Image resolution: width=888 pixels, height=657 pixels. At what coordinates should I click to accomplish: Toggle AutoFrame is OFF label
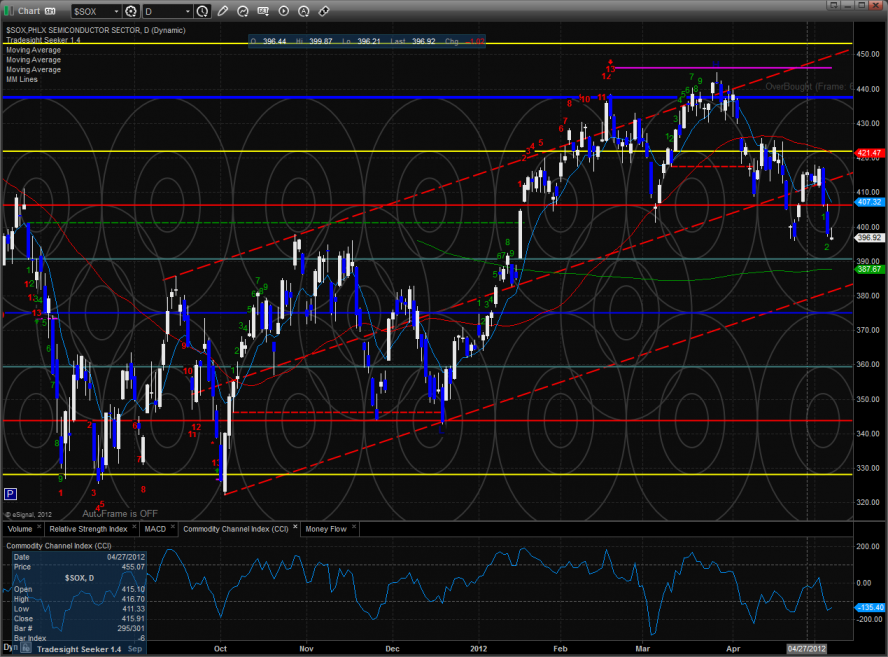(120, 512)
